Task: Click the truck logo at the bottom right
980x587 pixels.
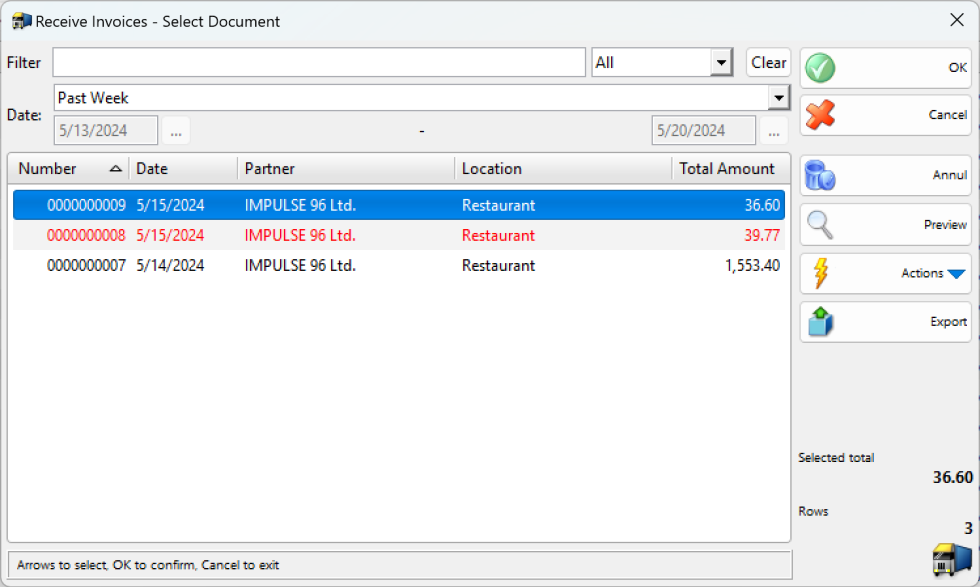Action: tap(952, 558)
